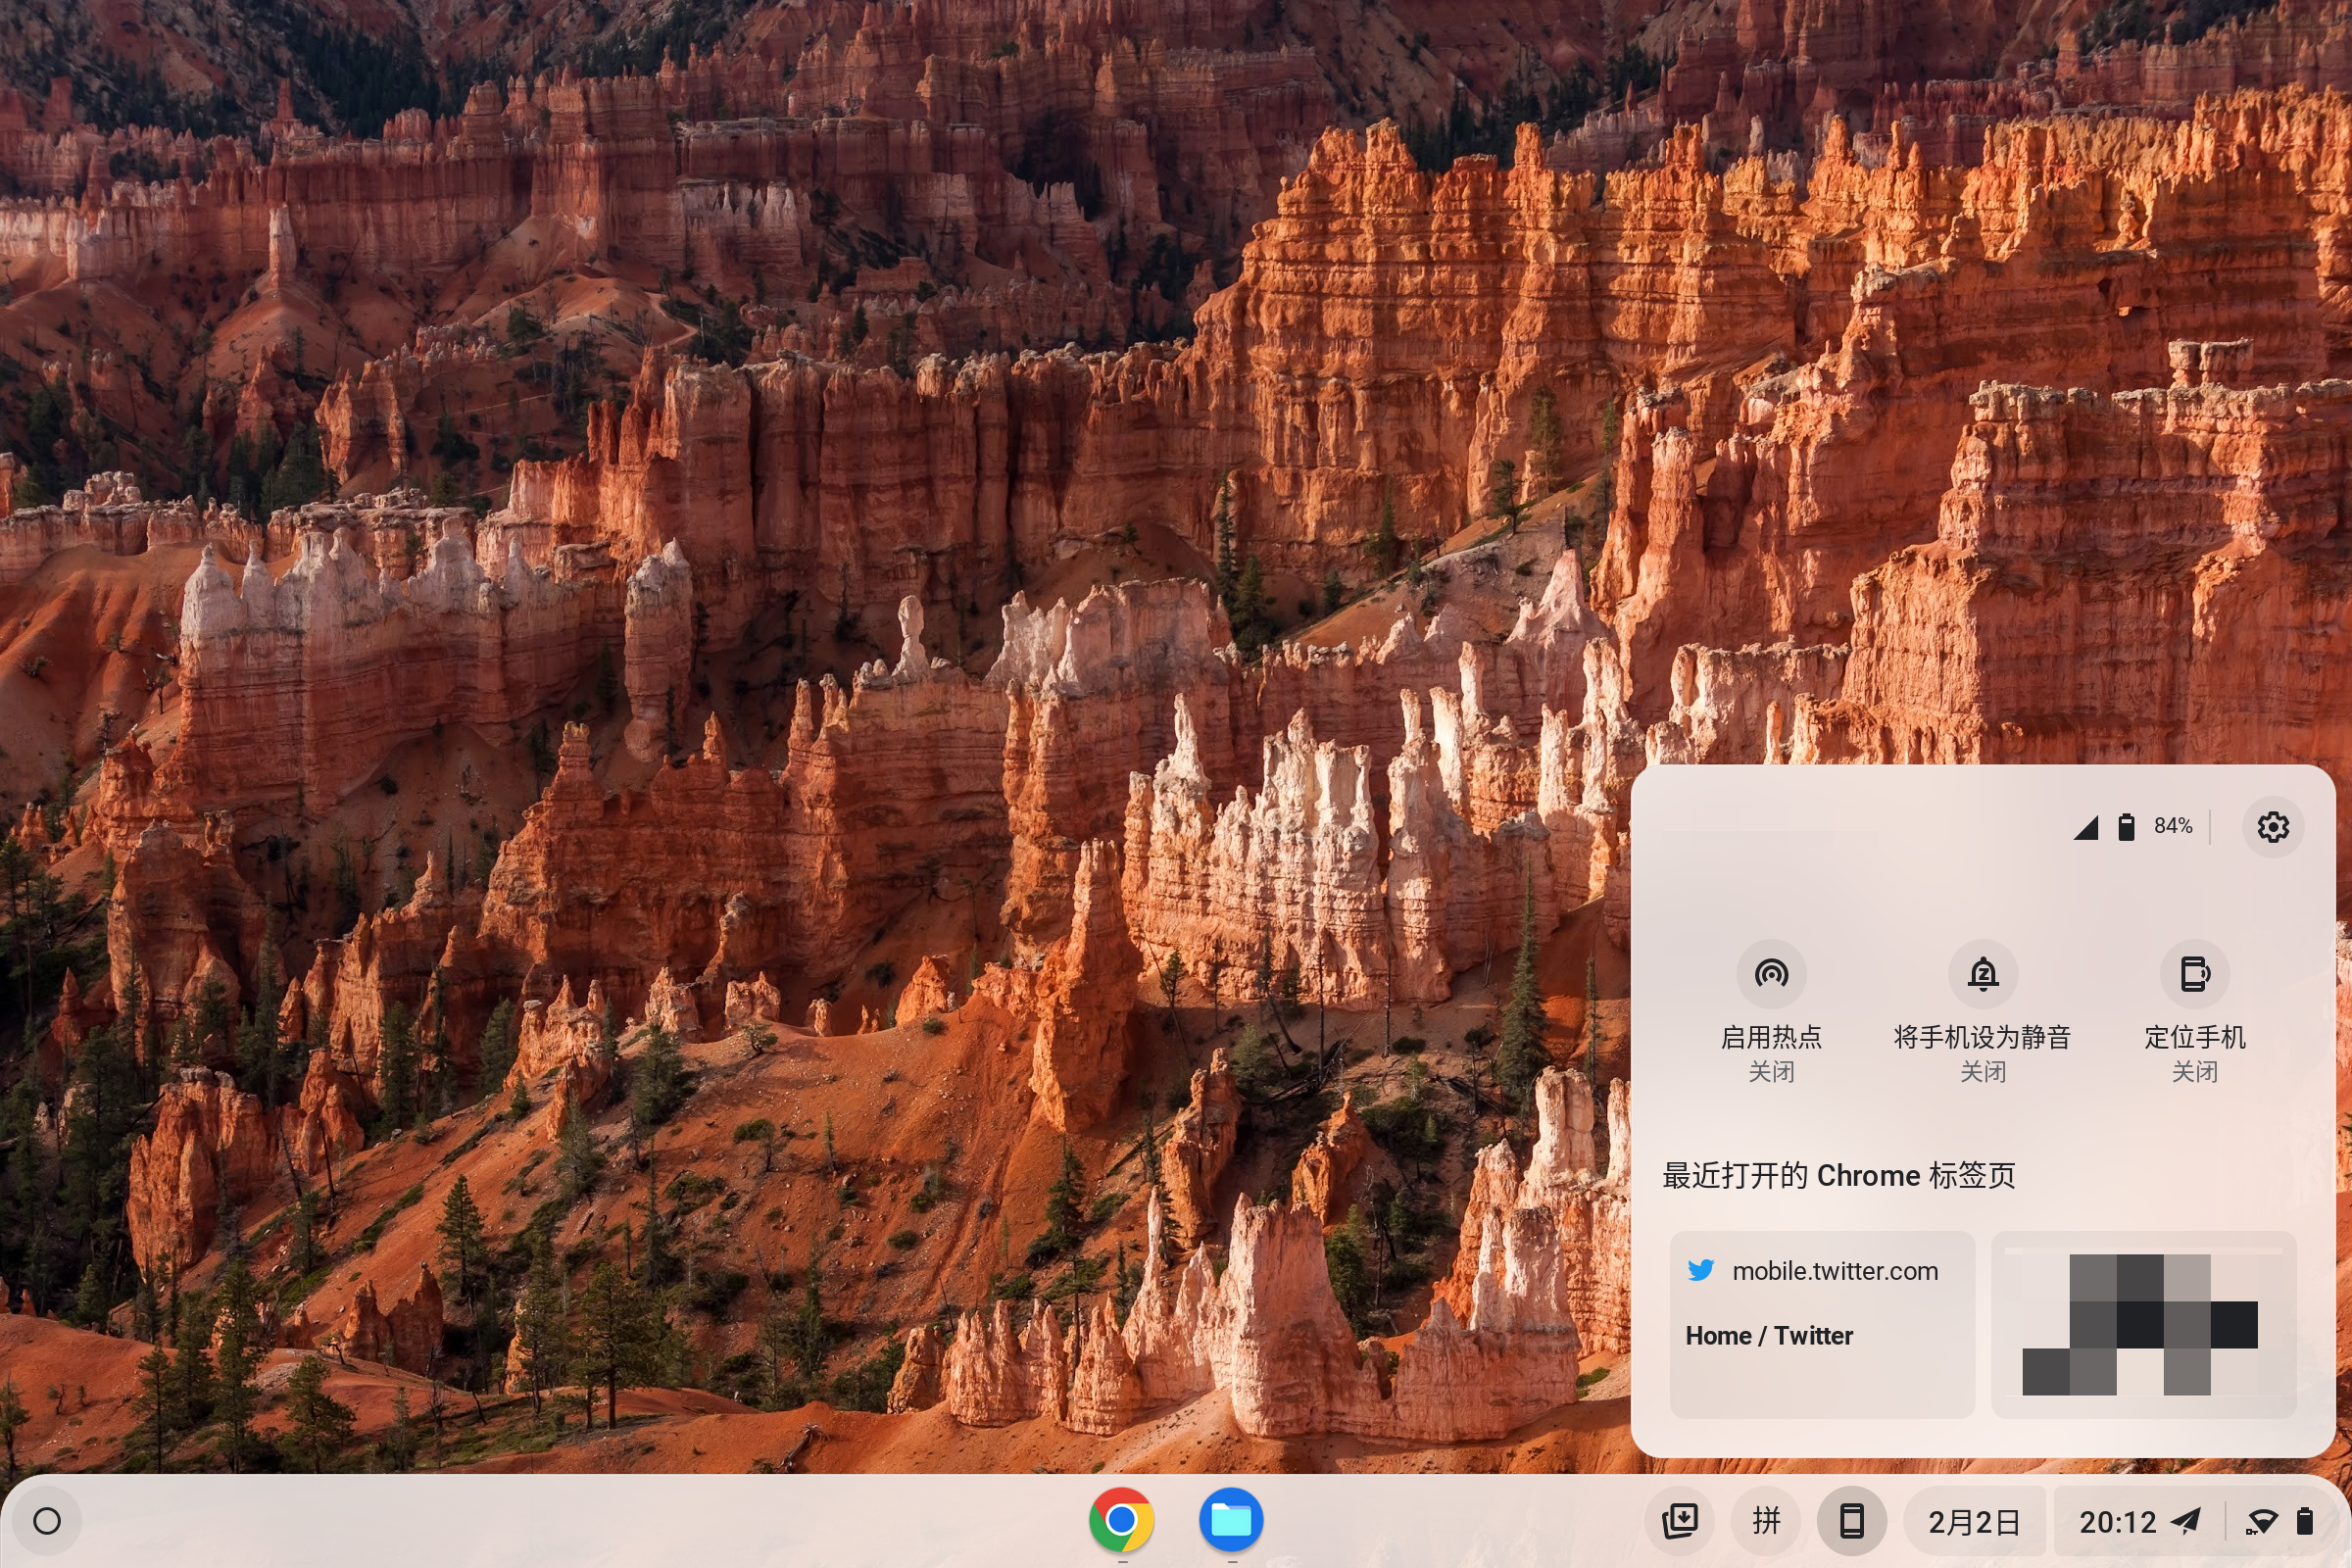
Task: Click the Twitter bird icon on the recent tab card
Action: click(1703, 1271)
